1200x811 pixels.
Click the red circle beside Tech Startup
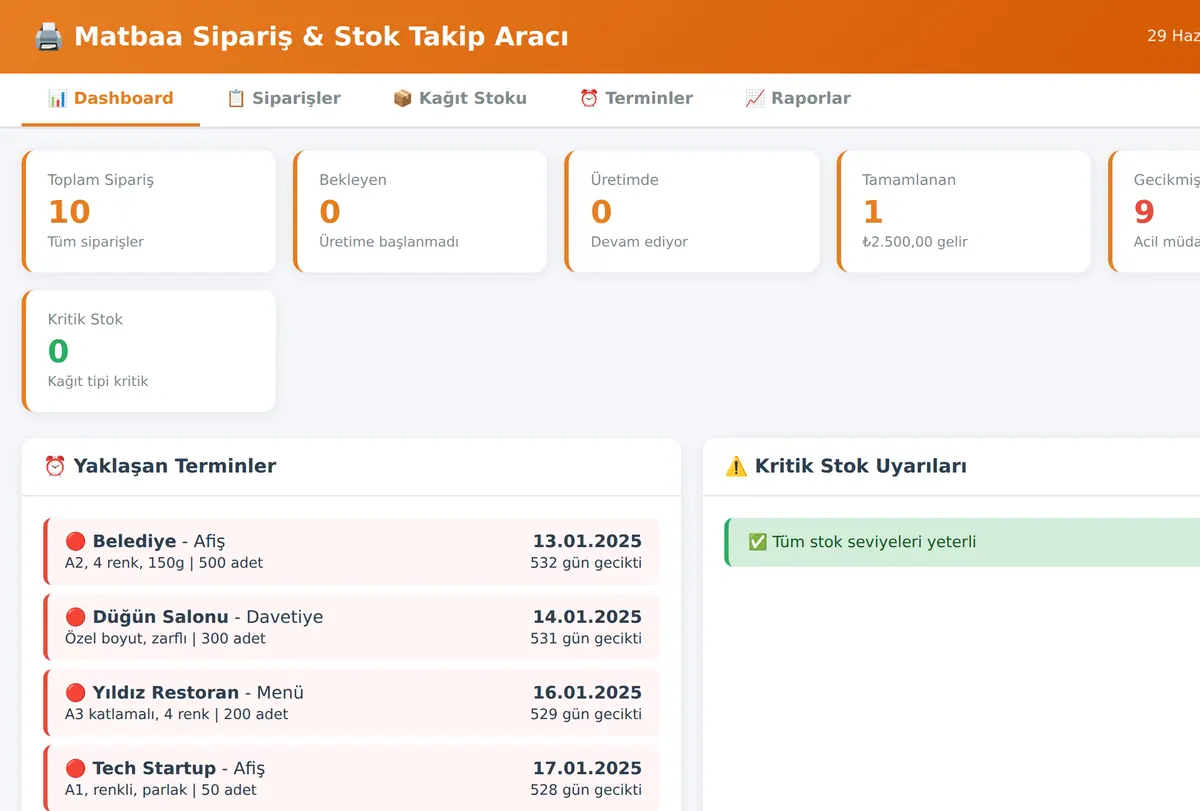point(75,768)
